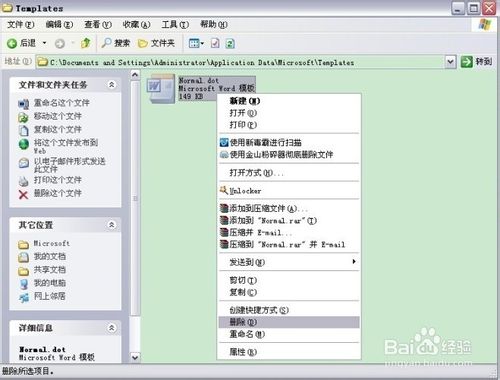This screenshot has height=380, width=500.
Task: Open My Network Places (网上邻居) link
Action: pos(50,296)
